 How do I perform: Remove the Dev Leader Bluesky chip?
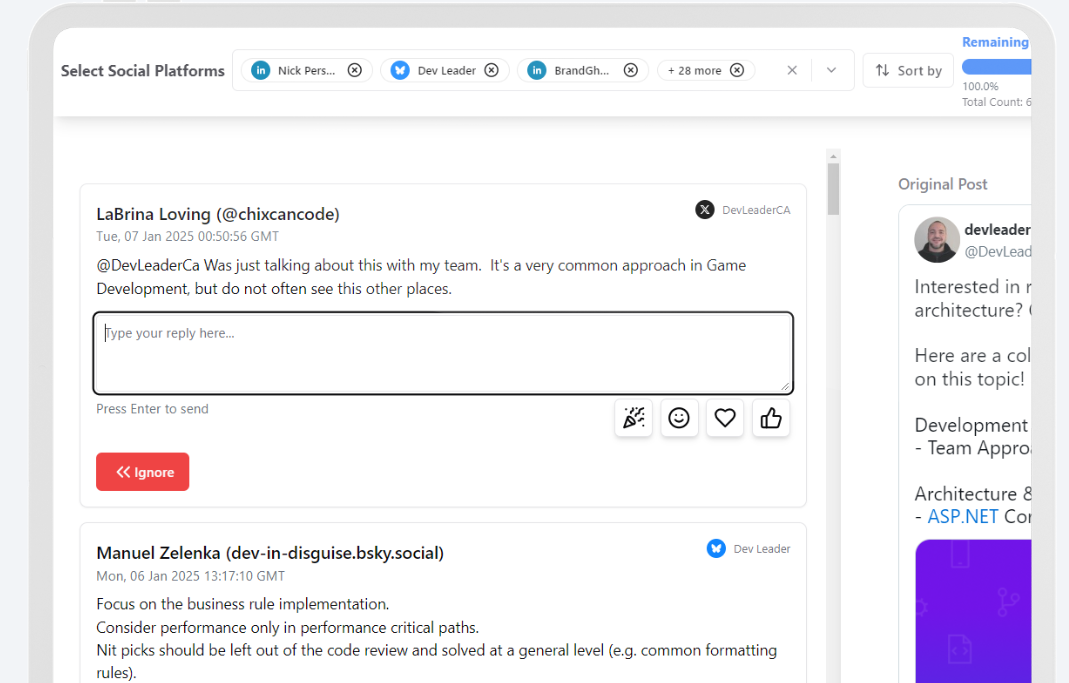(x=492, y=70)
